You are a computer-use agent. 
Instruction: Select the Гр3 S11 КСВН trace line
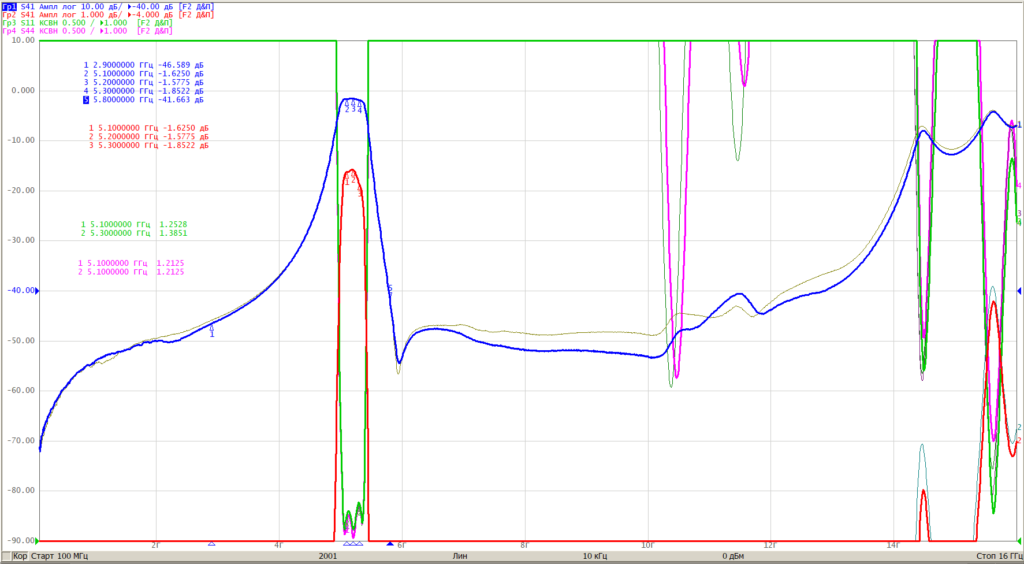85,23
